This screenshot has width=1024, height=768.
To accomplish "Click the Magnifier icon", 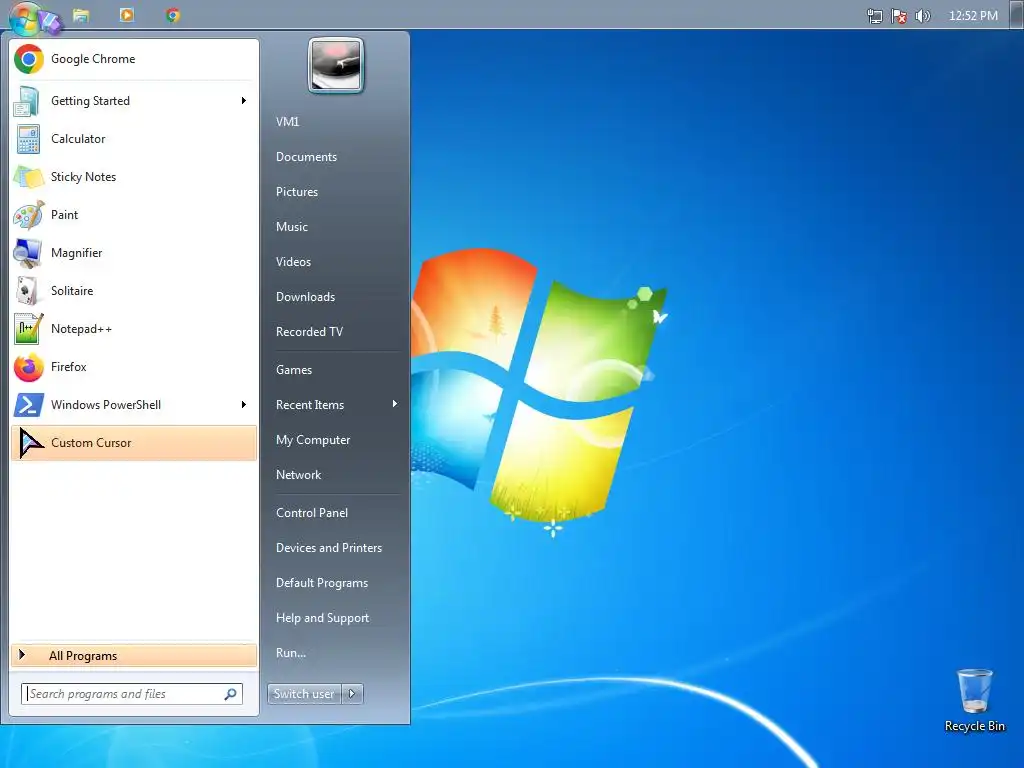I will point(28,253).
